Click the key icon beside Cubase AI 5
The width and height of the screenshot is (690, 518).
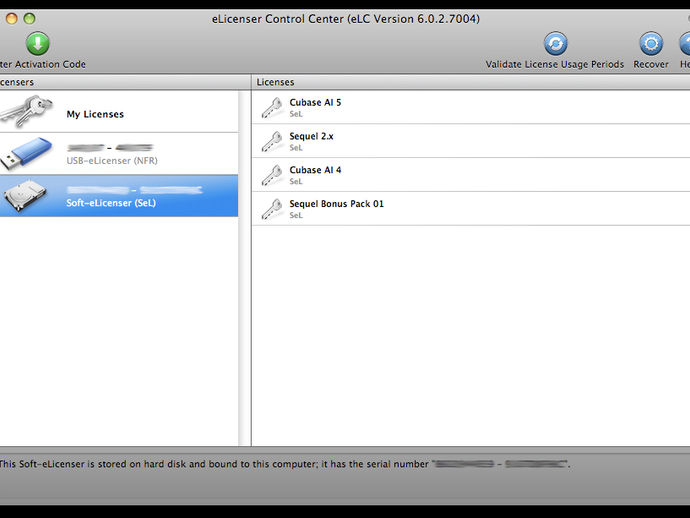click(x=272, y=108)
